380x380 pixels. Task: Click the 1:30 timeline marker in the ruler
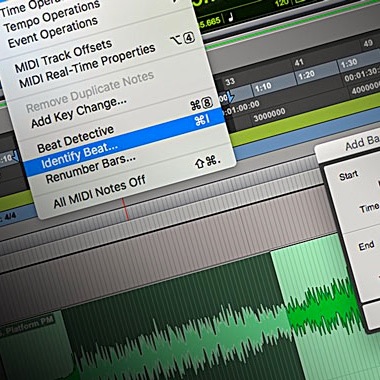click(349, 62)
